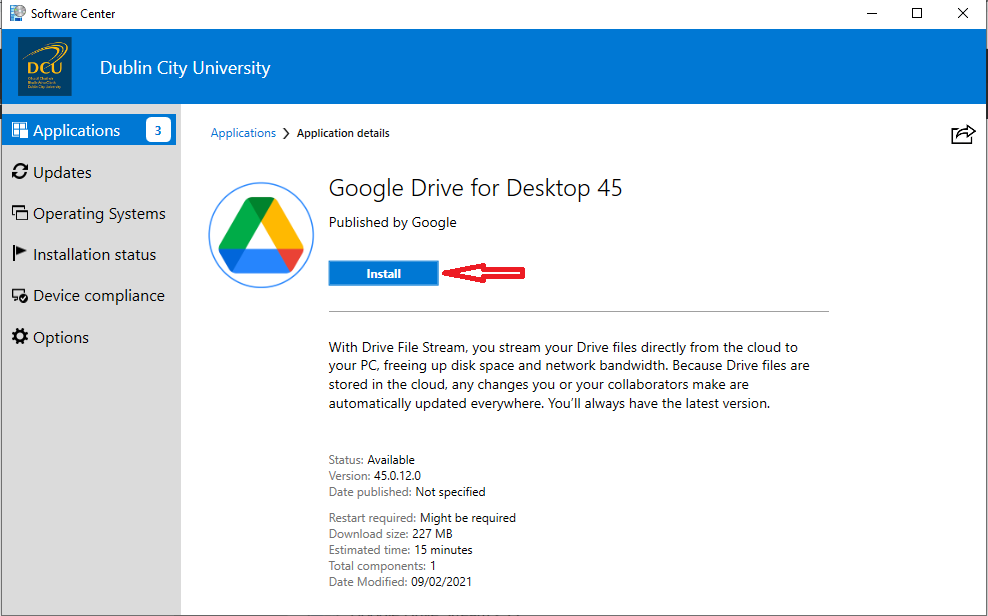Screen dimensions: 988x616
Task: Click the Device compliance icon
Action: tap(20, 295)
